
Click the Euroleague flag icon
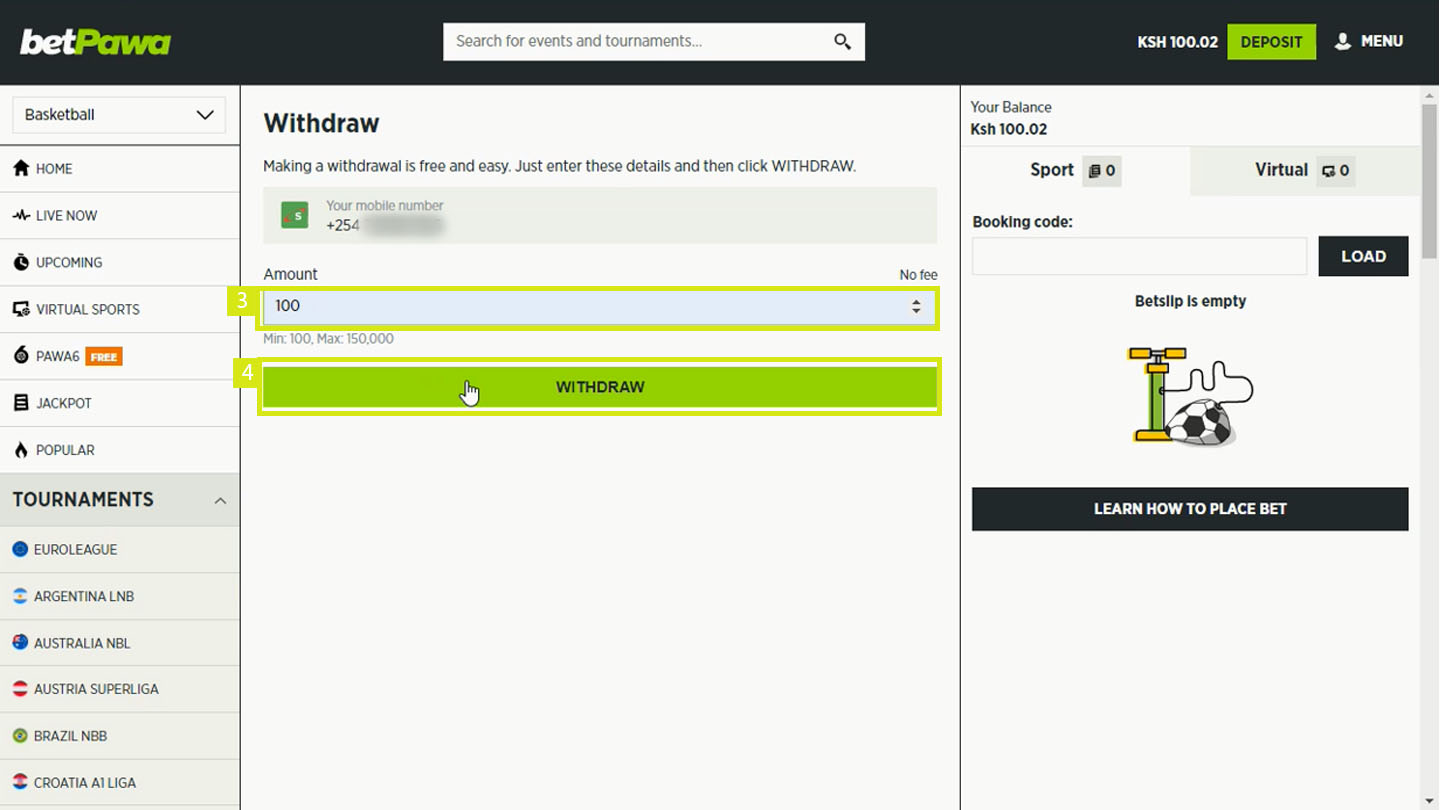point(20,549)
